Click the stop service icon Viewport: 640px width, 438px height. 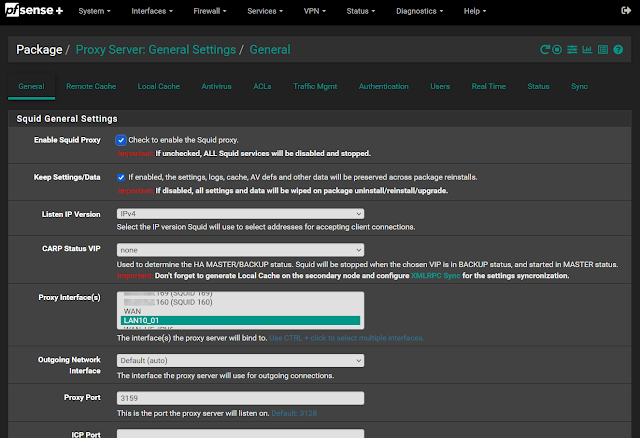pyautogui.click(x=557, y=49)
